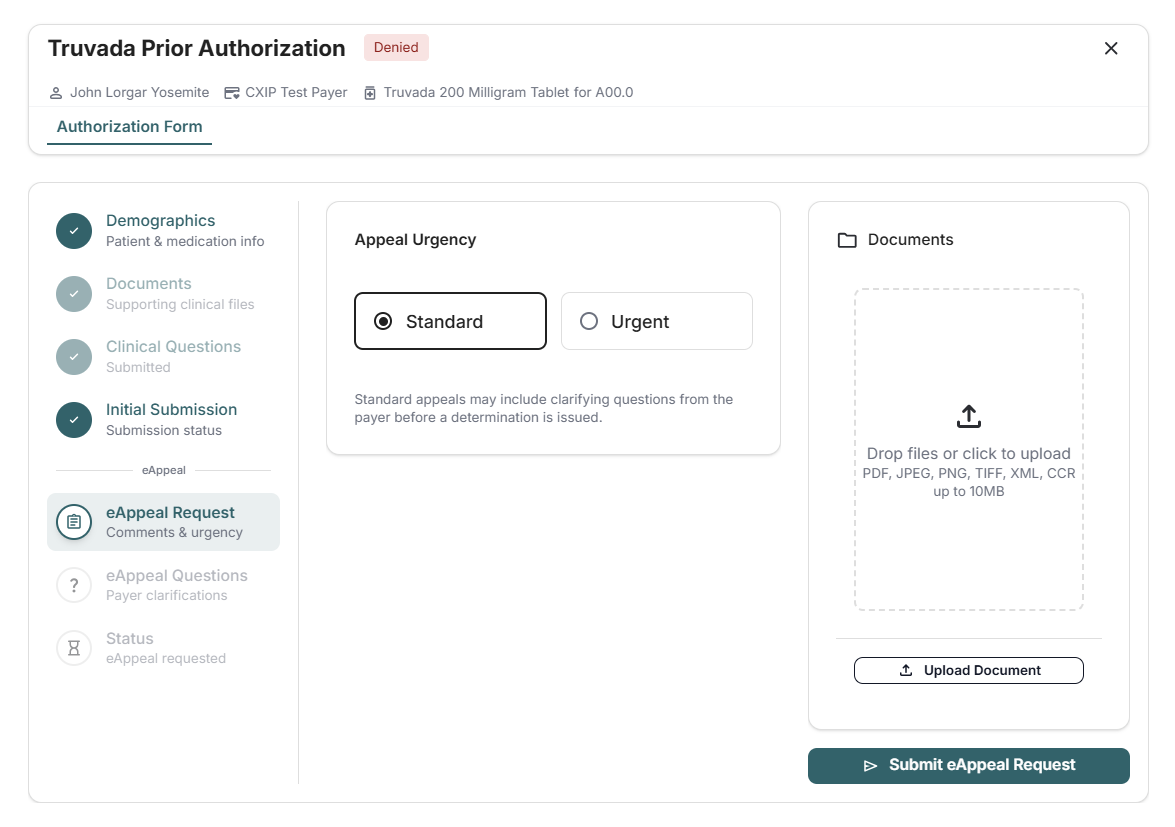1175x827 pixels.
Task: Click the Truvada Prior Authorization title
Action: tap(196, 48)
